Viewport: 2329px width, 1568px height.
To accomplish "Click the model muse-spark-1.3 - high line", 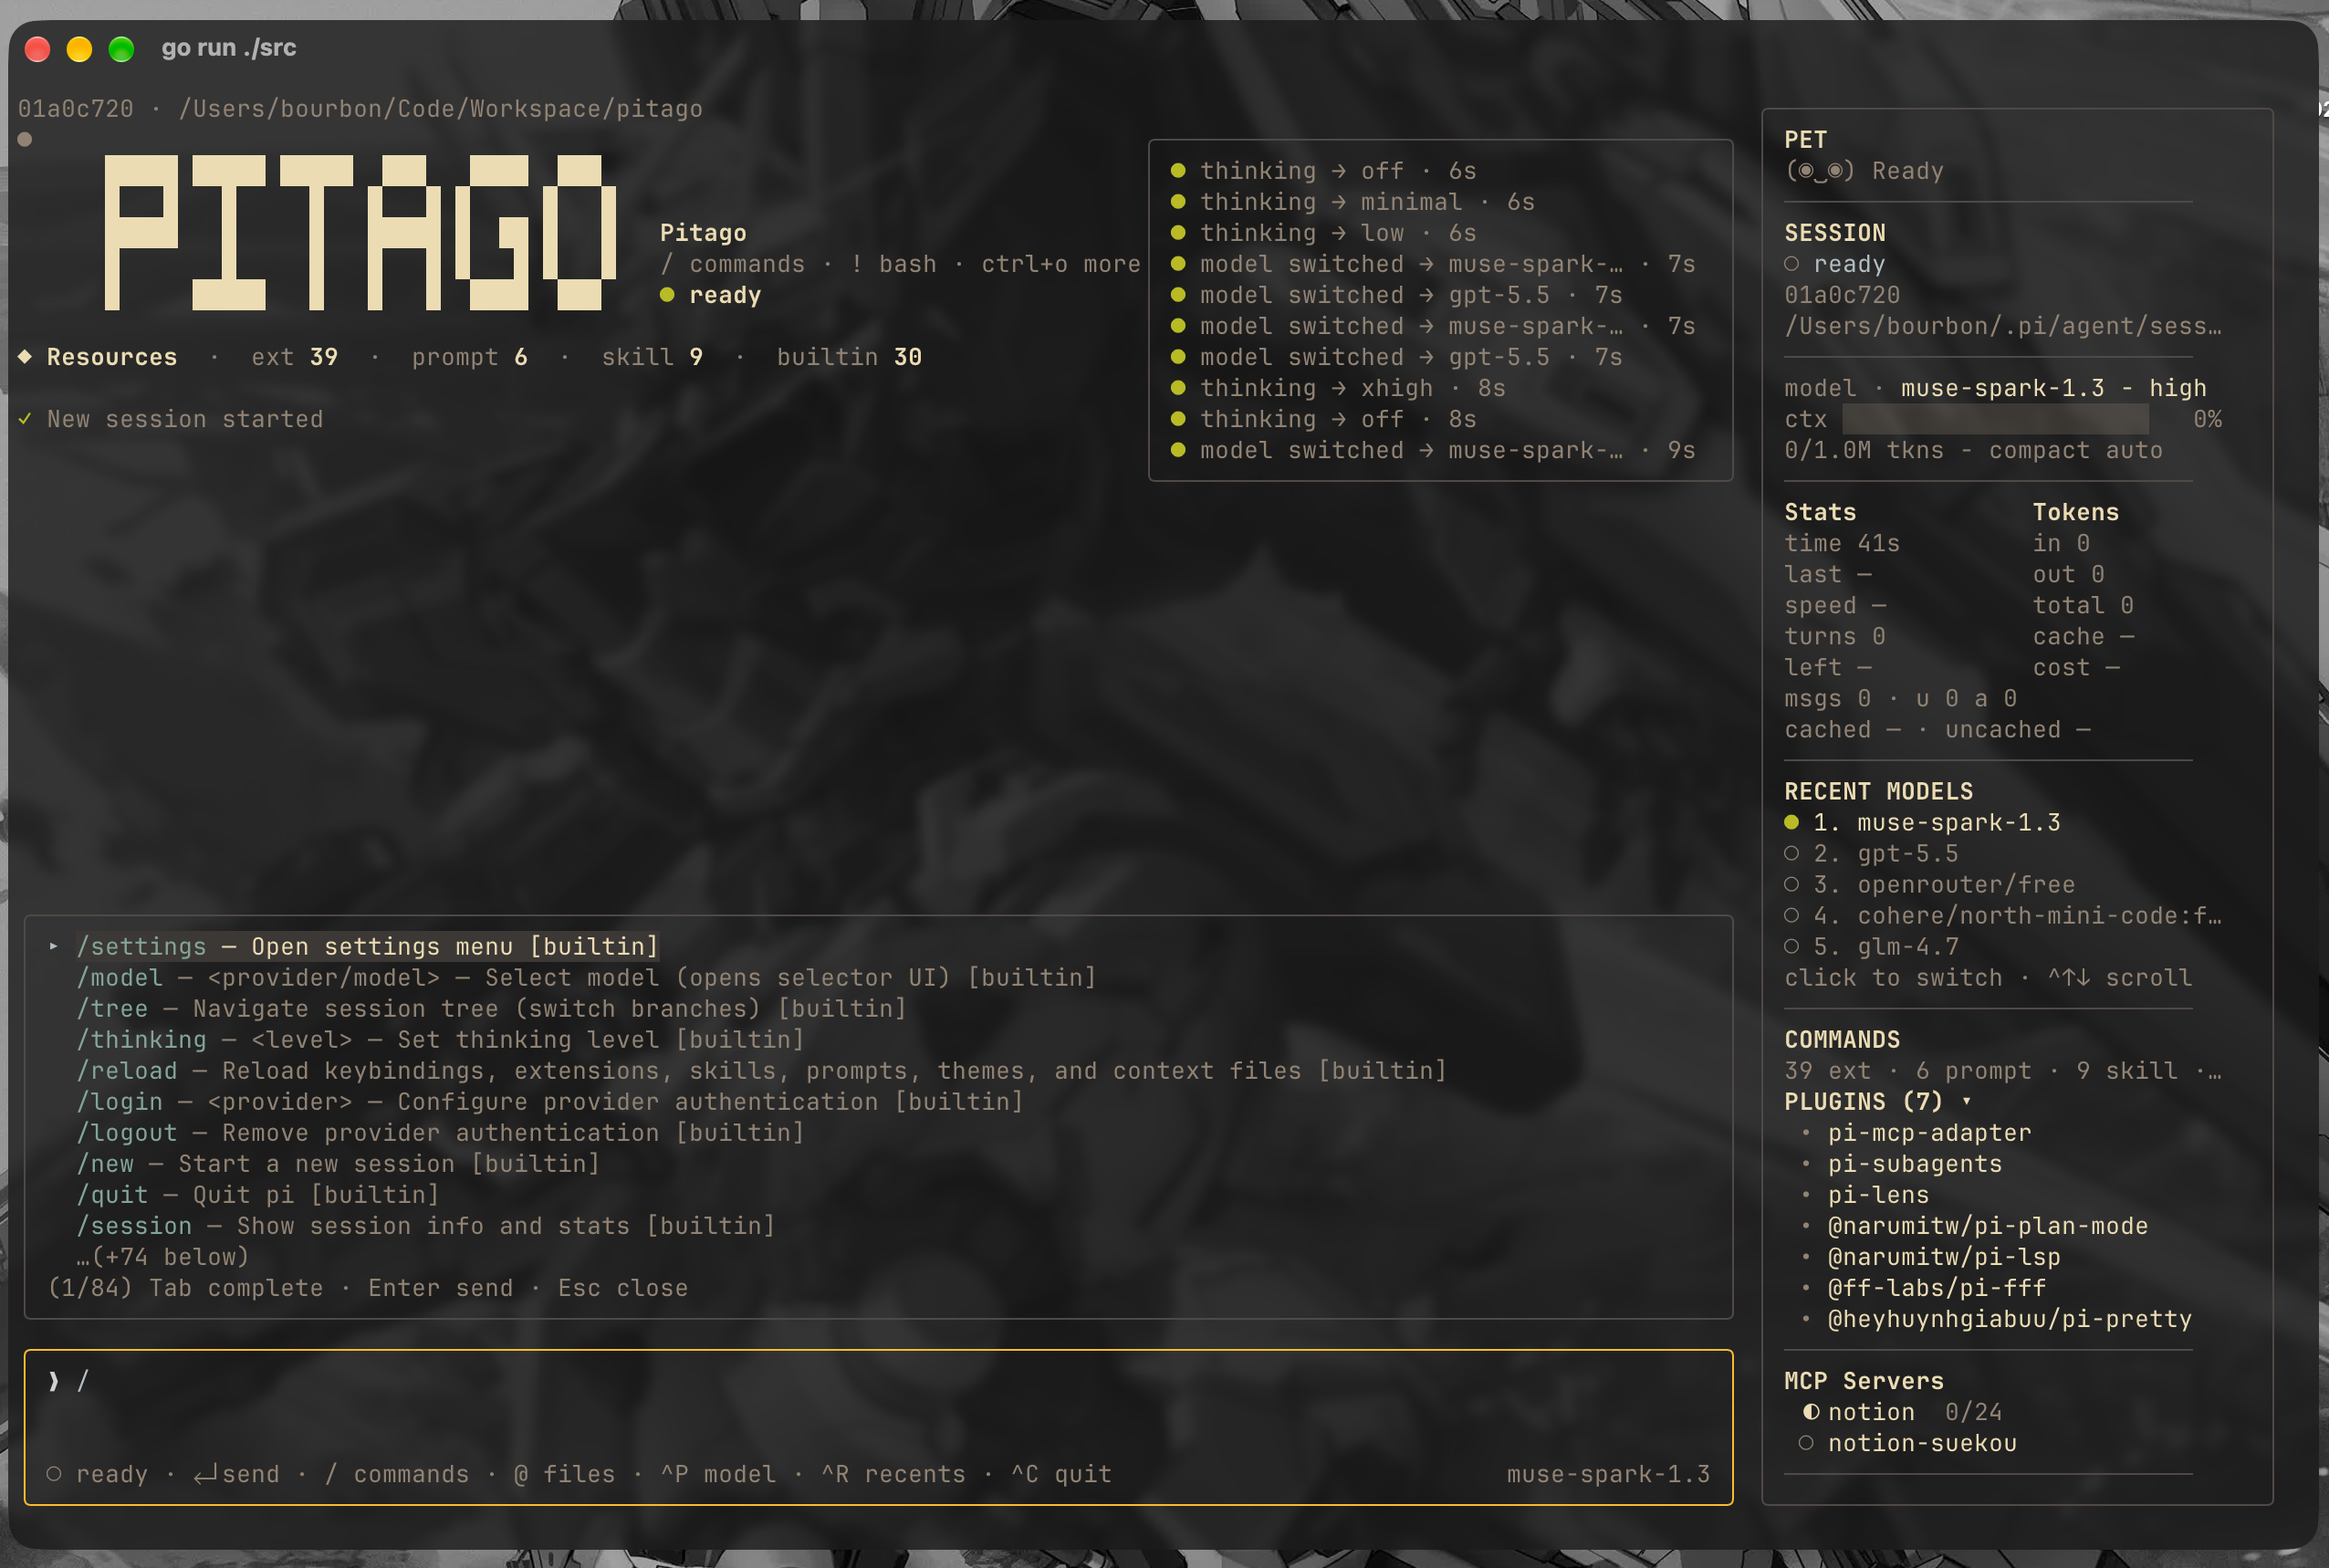I will click(1995, 388).
